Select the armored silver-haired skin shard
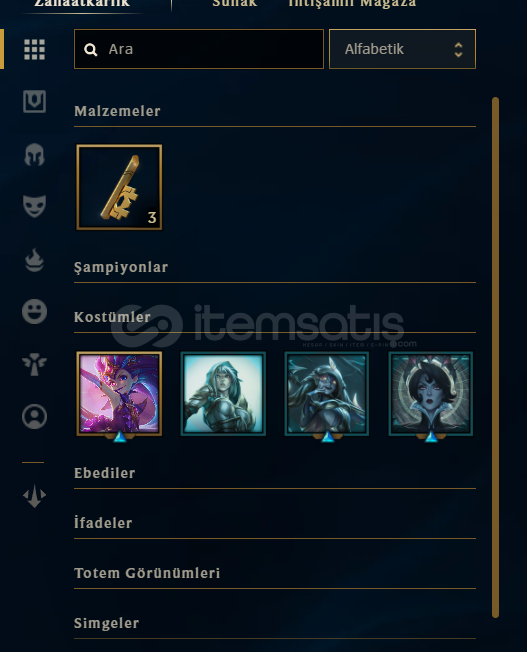This screenshot has width=527, height=652. [x=223, y=394]
